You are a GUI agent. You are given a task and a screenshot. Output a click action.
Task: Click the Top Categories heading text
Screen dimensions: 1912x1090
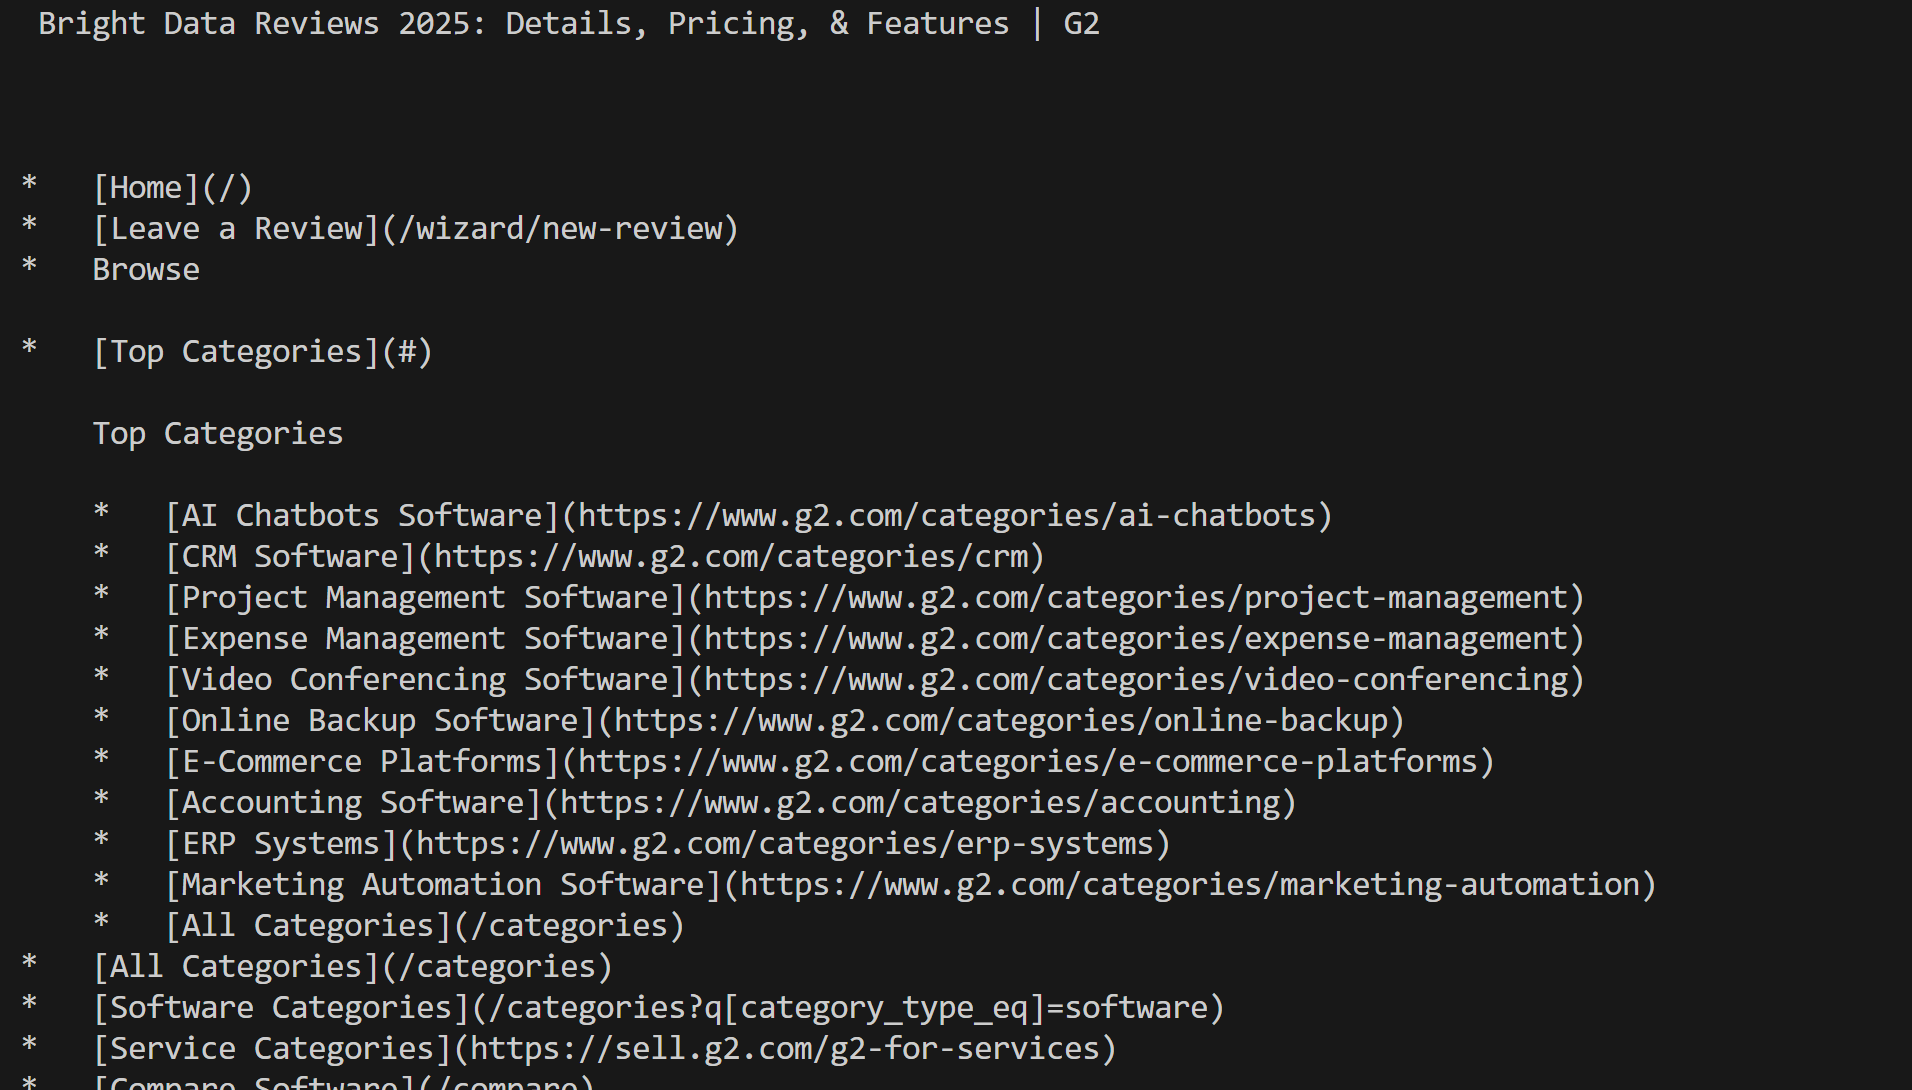218,434
